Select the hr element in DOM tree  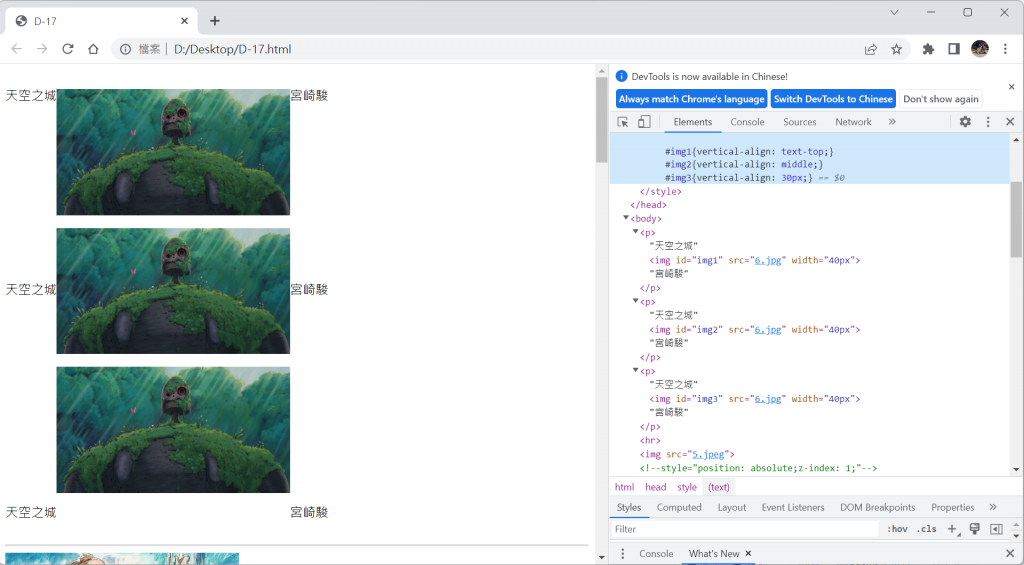coord(650,440)
